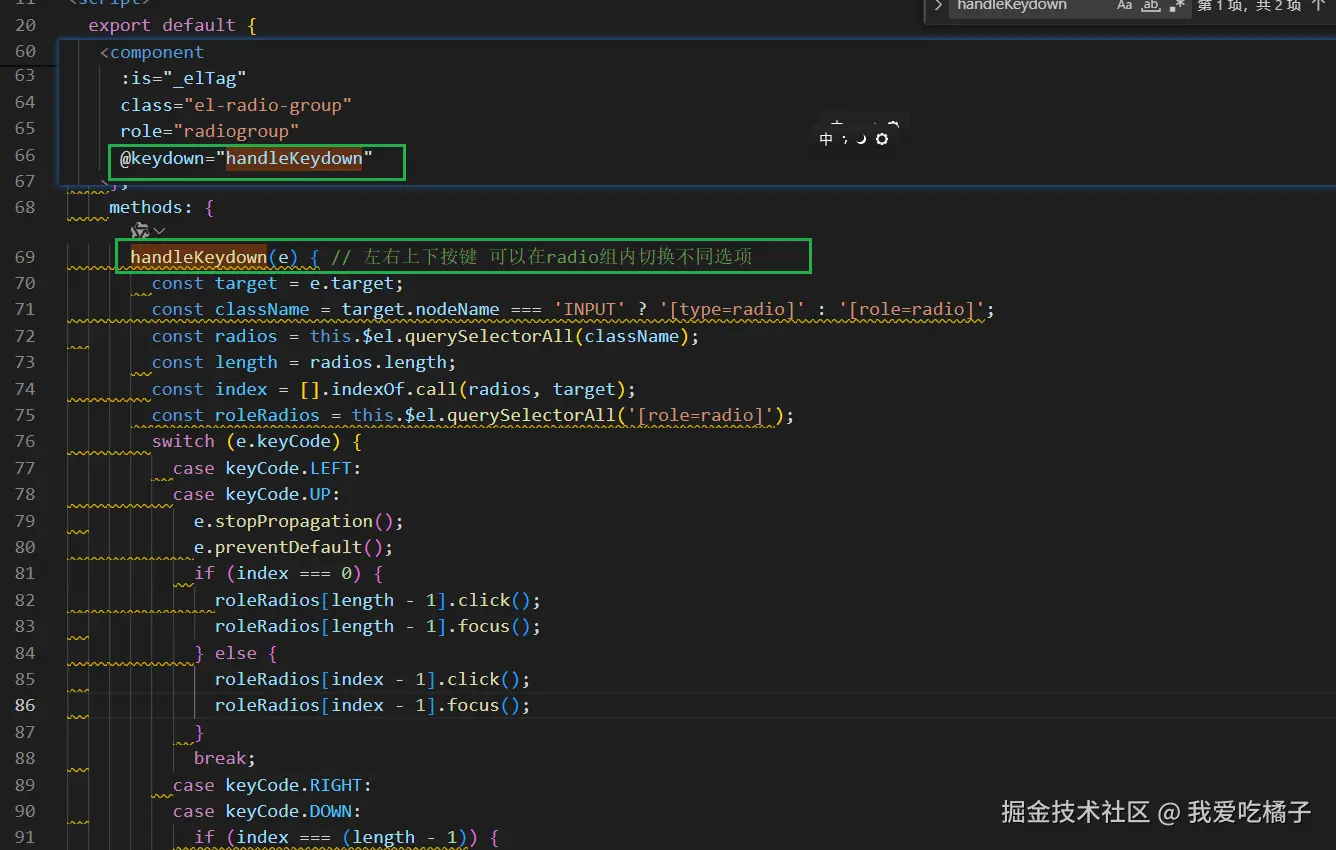Click 'methods: {' on line 68
1336x850 pixels.
pos(162,207)
